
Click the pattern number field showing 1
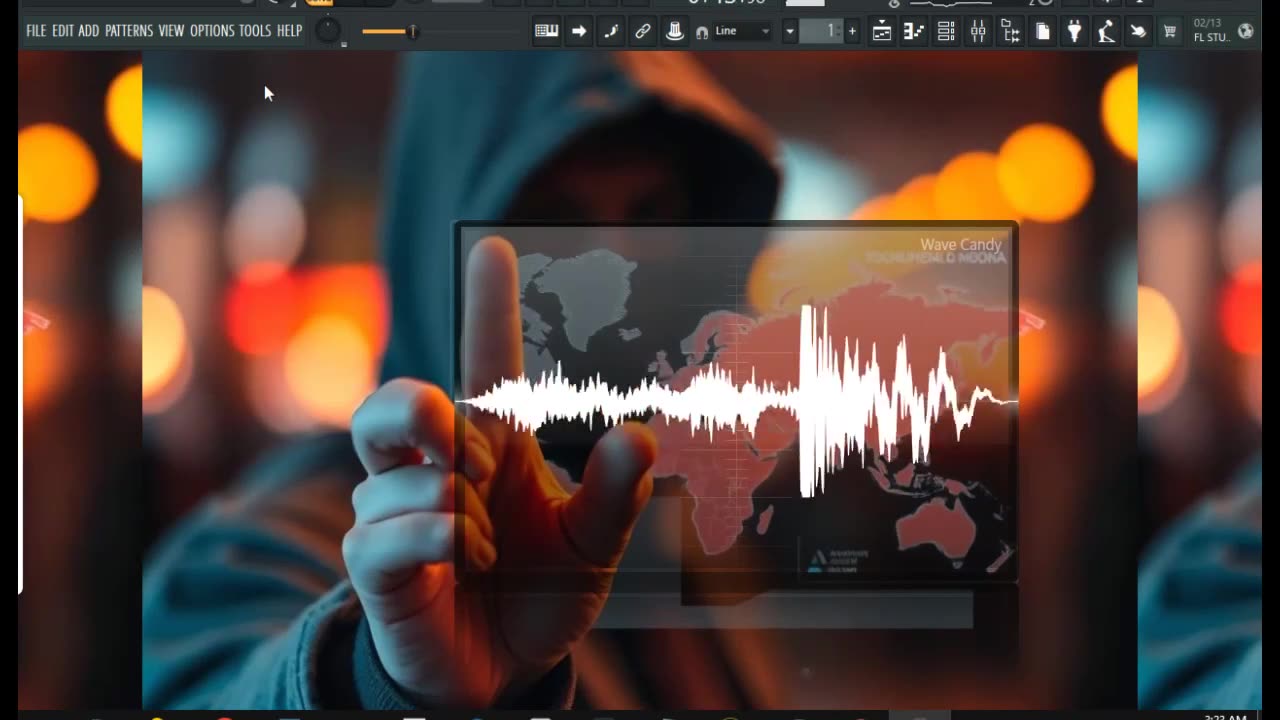point(821,31)
